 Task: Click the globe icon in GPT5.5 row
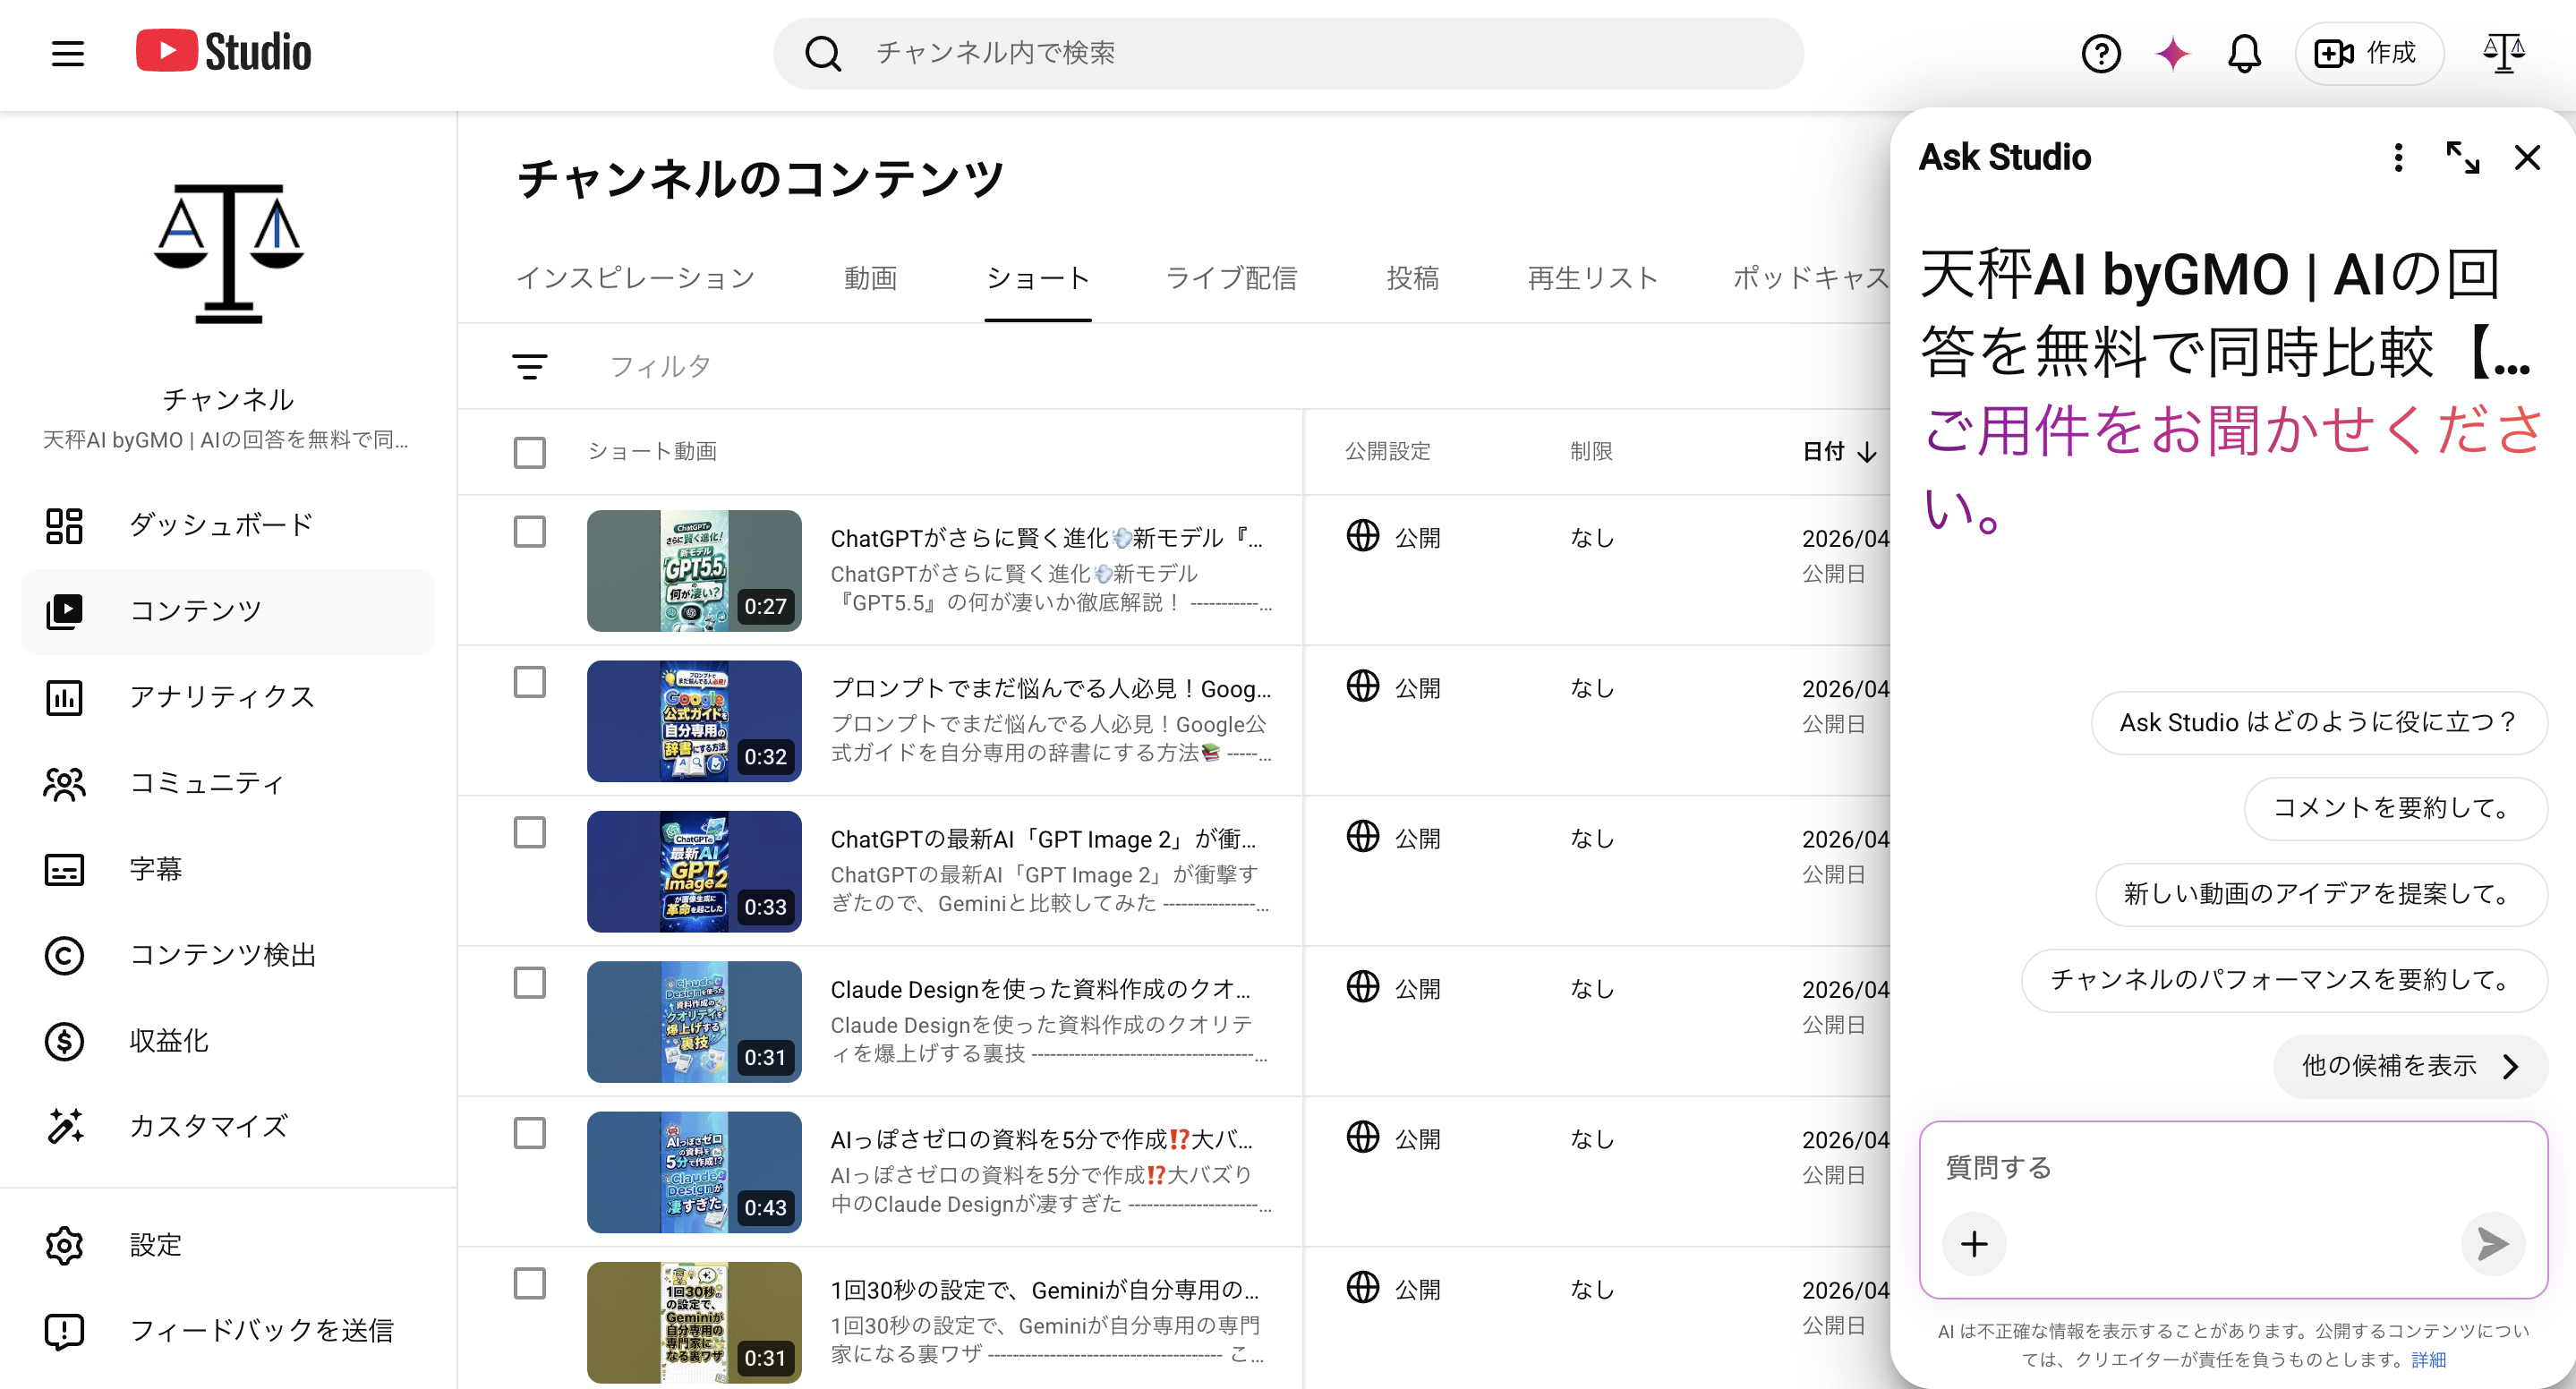[1362, 536]
